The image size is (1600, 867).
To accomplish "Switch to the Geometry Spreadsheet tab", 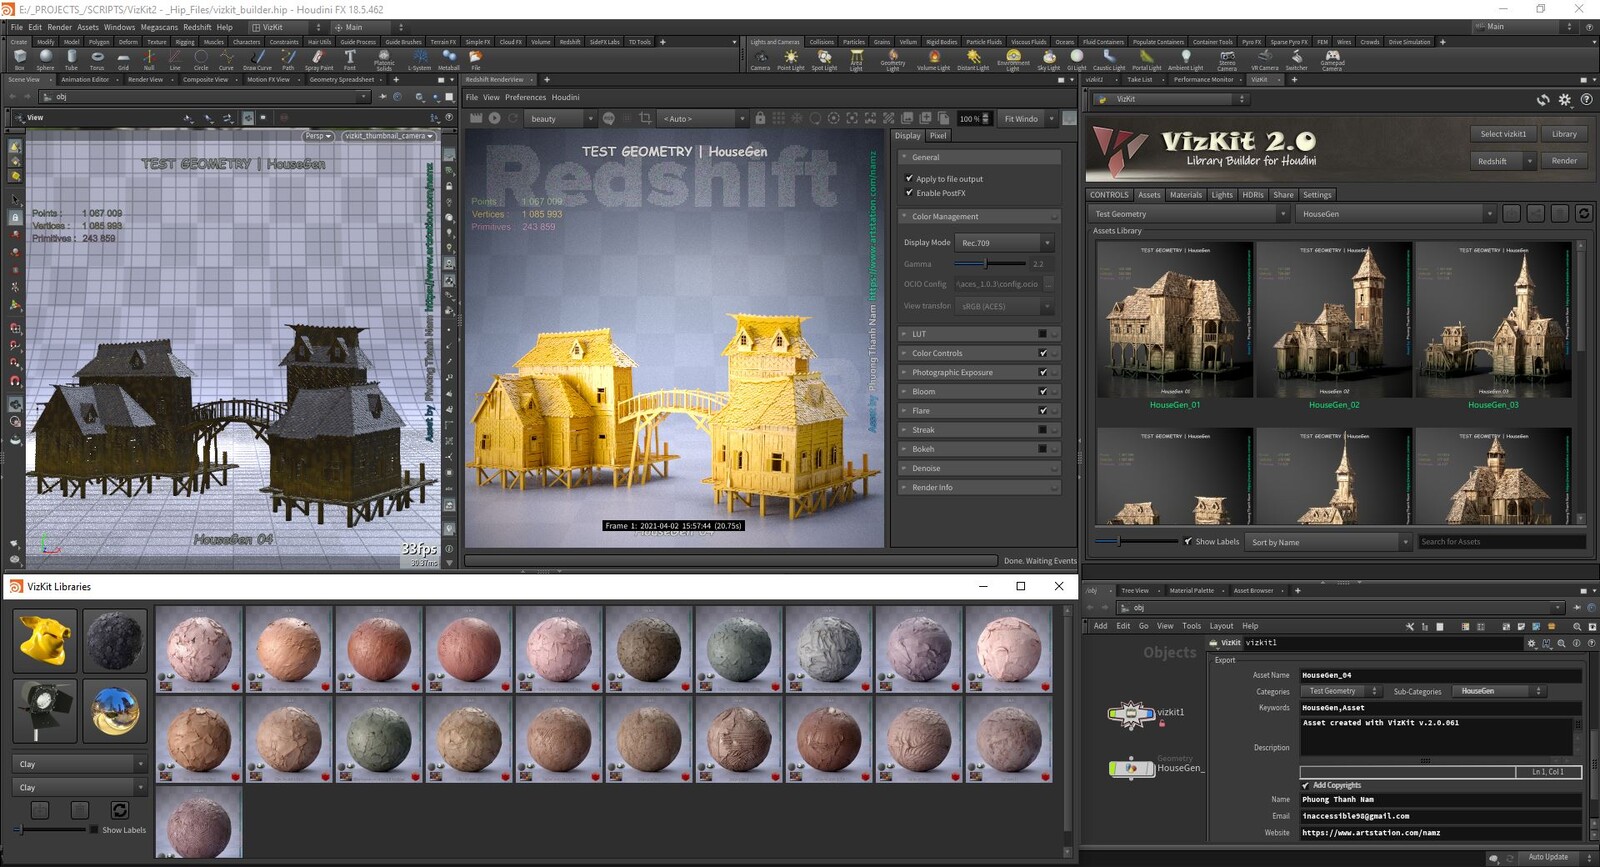I will click(x=341, y=80).
